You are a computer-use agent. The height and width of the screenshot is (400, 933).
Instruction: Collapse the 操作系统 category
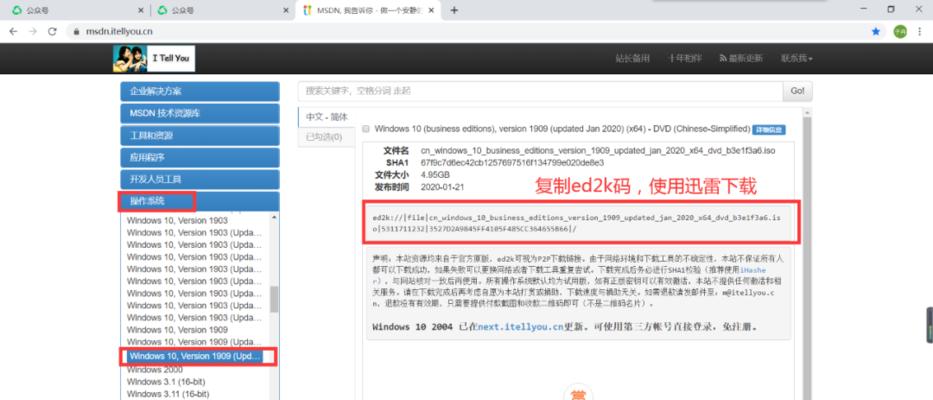coord(200,201)
